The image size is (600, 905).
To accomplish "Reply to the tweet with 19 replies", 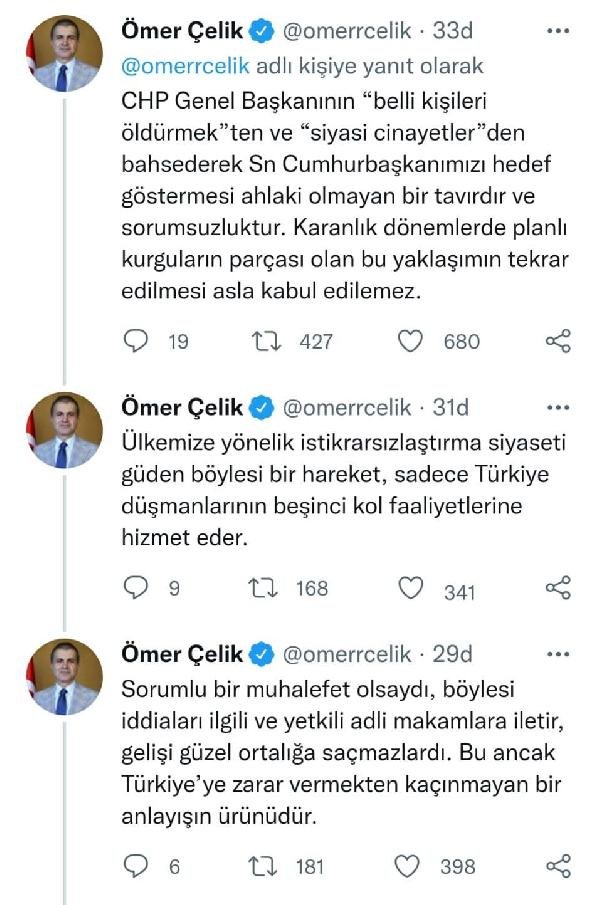I will (x=136, y=342).
